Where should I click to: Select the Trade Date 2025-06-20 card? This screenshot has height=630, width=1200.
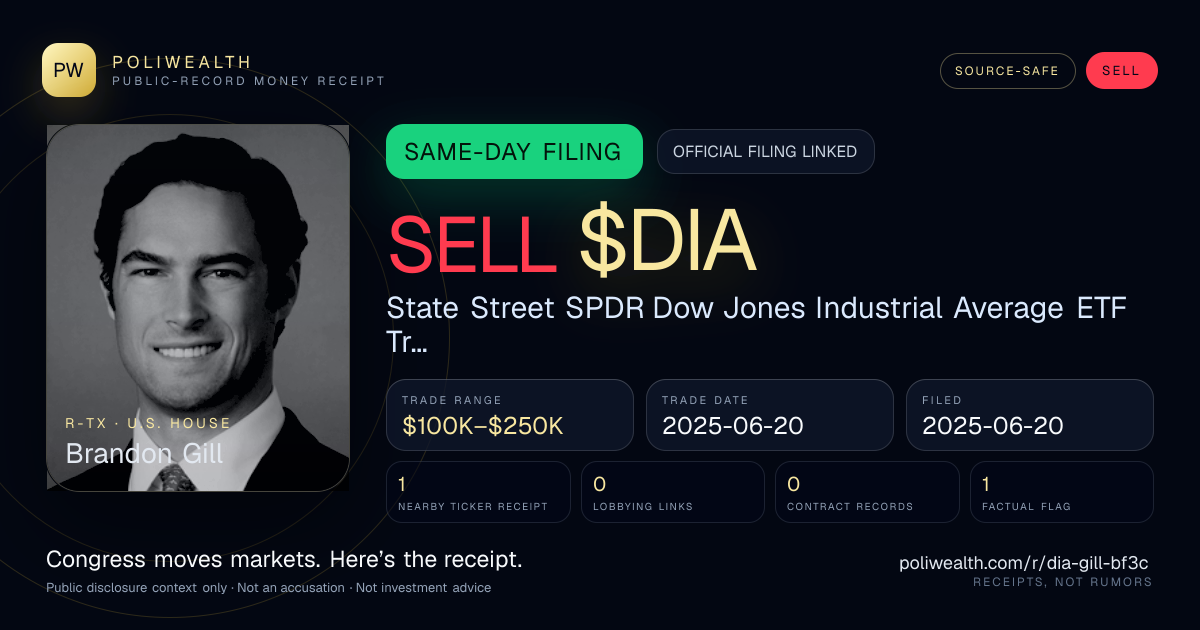pyautogui.click(x=770, y=415)
